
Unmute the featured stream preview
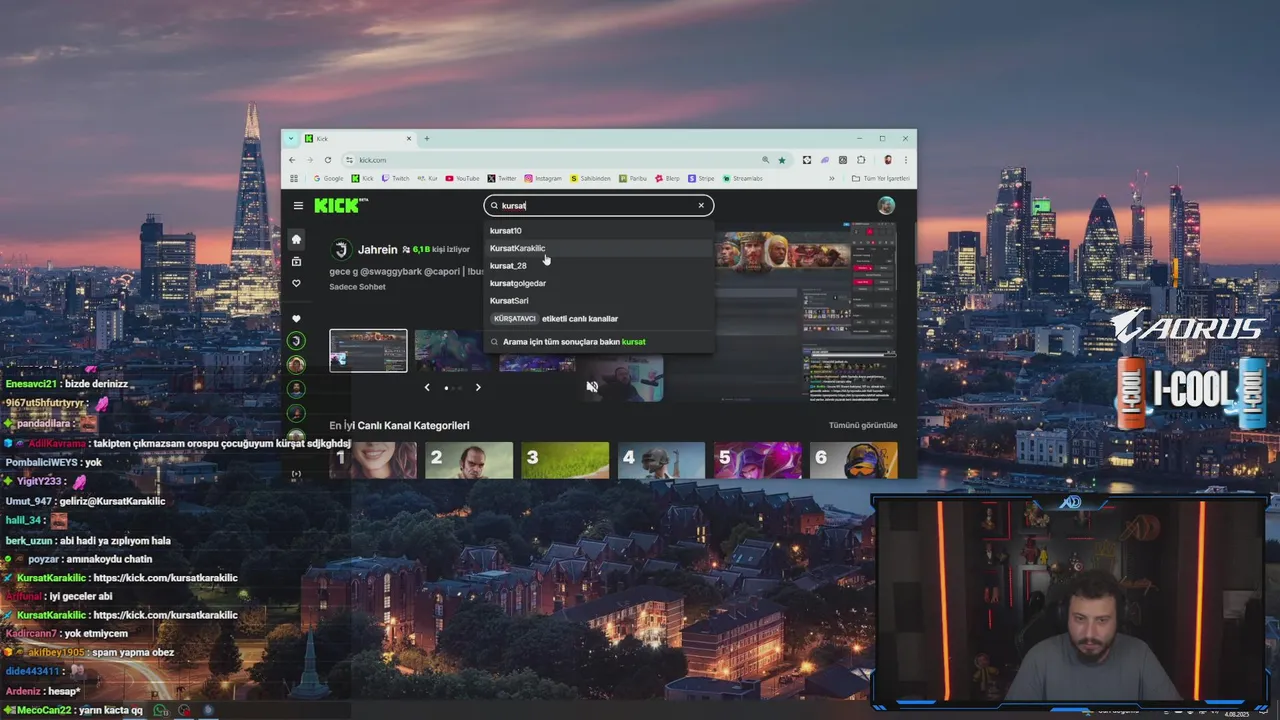(x=592, y=387)
